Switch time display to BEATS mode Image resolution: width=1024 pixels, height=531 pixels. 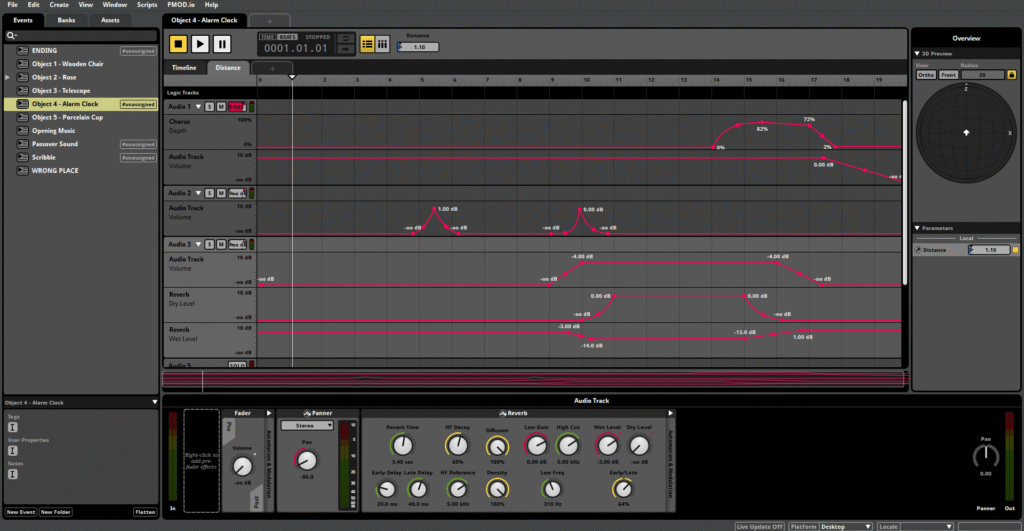coord(287,37)
